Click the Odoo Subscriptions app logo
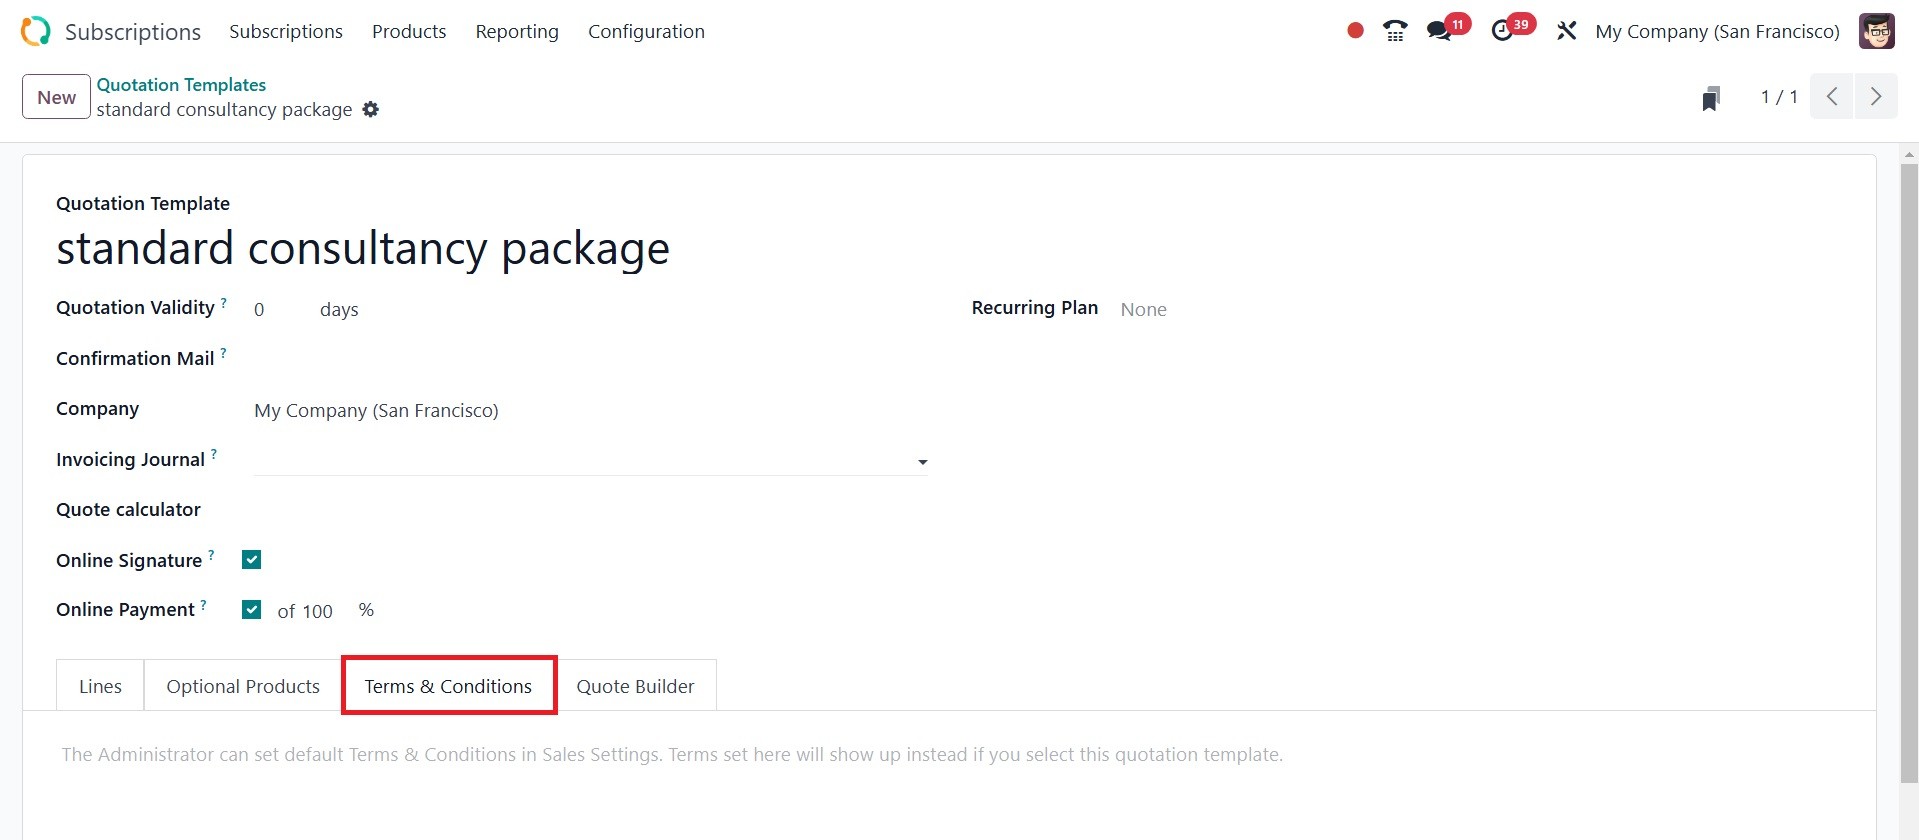Image resolution: width=1919 pixels, height=840 pixels. [36, 31]
